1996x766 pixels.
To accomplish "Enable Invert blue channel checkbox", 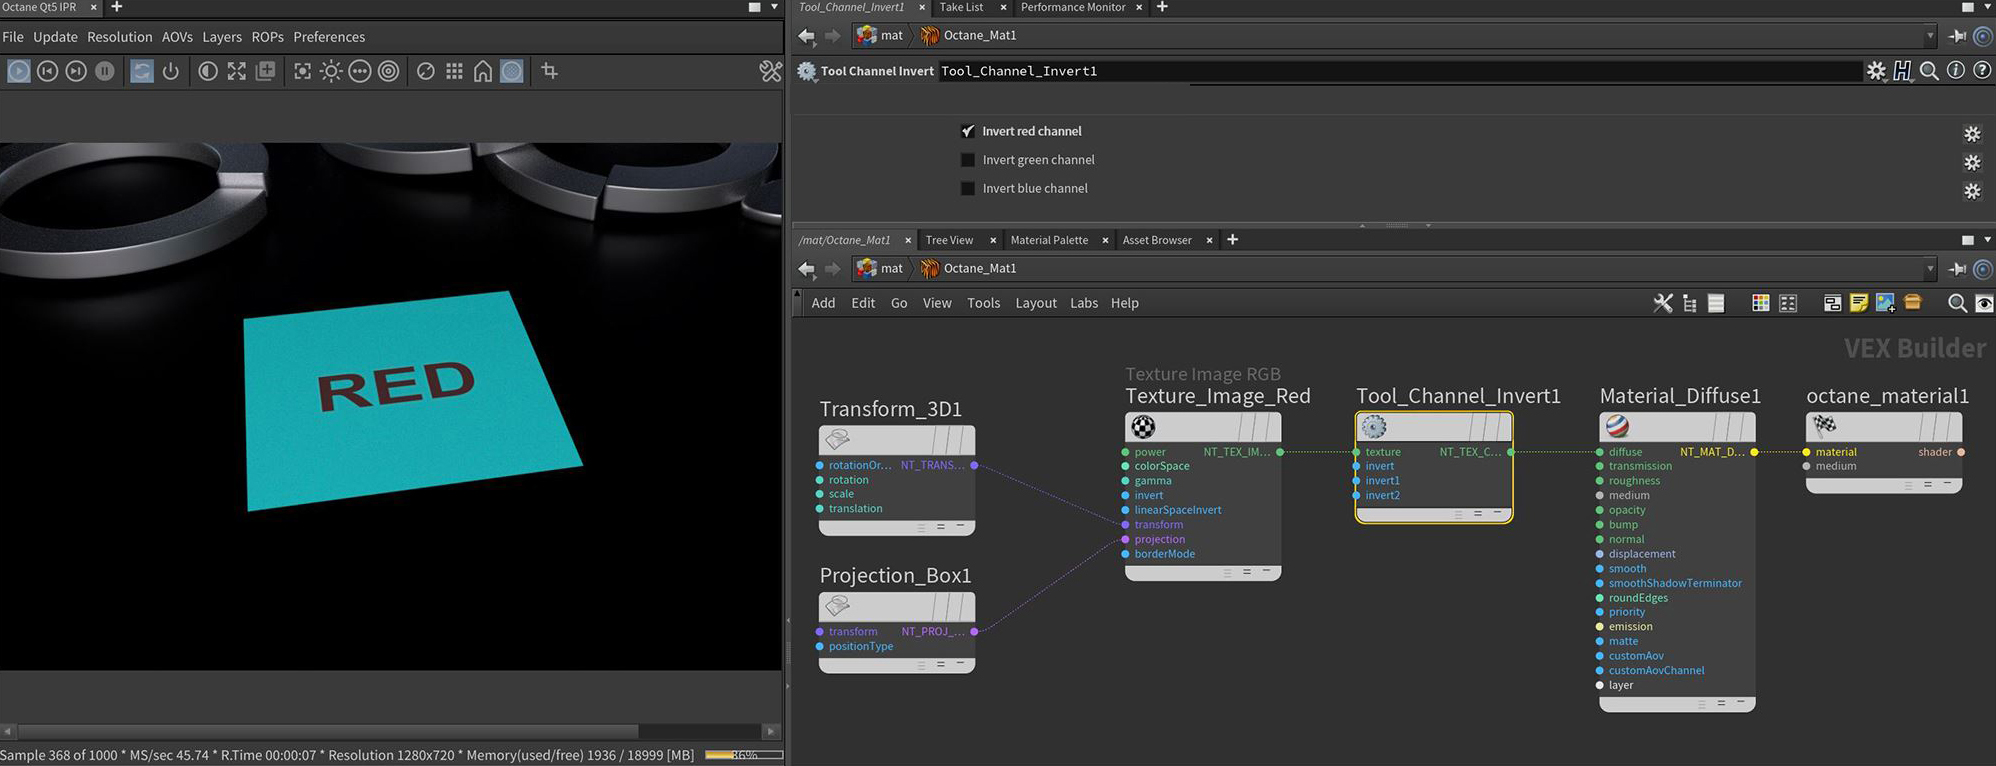I will pos(968,188).
